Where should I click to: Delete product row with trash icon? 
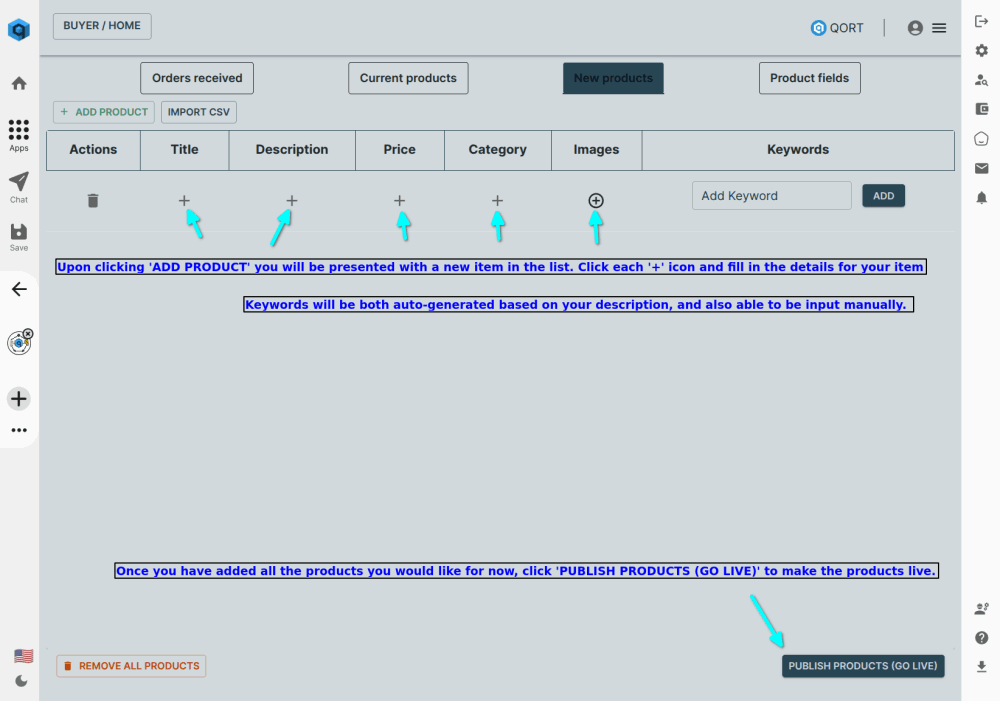point(93,201)
